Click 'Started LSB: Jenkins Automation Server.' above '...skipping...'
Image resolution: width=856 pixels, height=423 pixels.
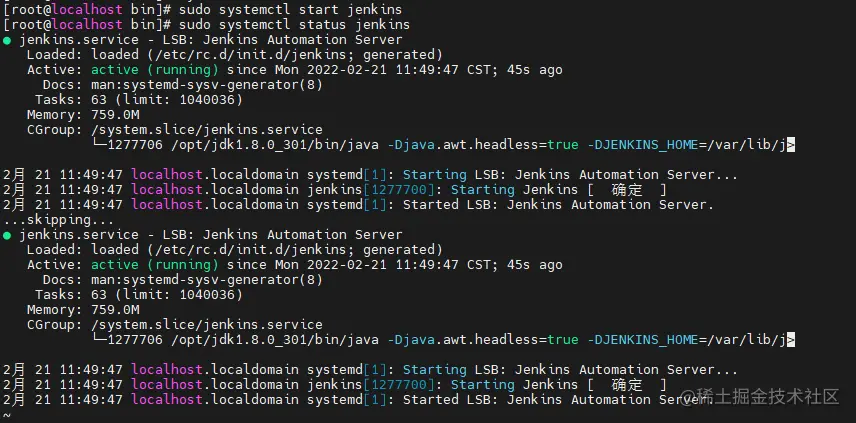click(558, 205)
